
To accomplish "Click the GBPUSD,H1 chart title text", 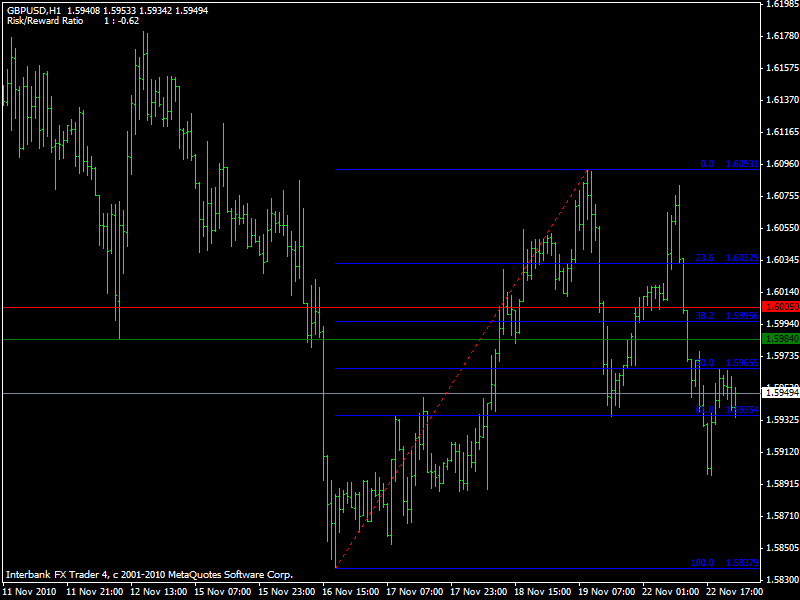I will (32, 10).
